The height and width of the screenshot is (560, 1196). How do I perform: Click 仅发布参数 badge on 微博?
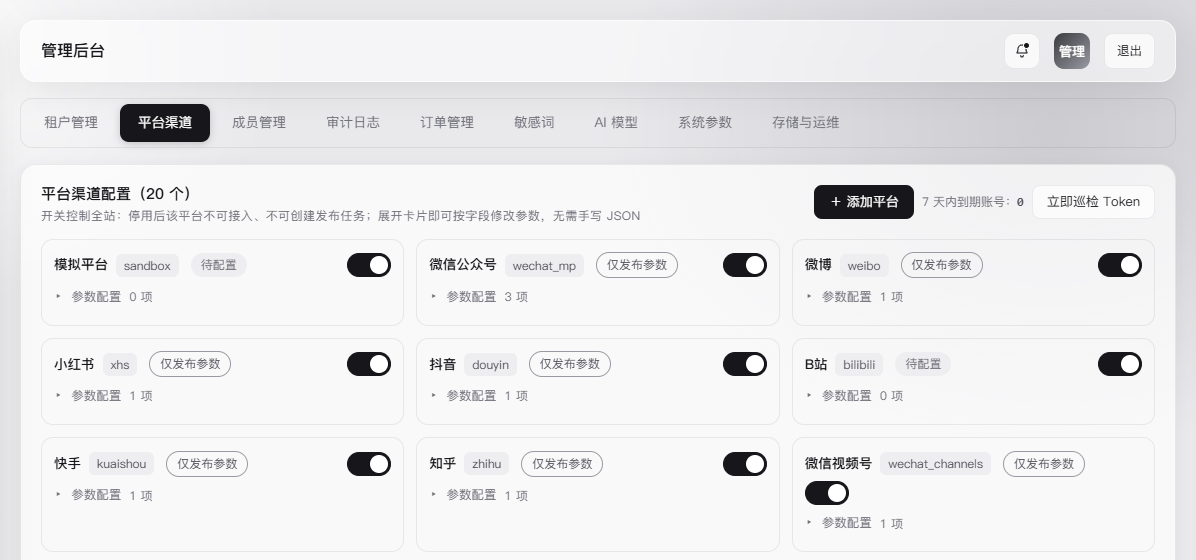[x=942, y=266]
